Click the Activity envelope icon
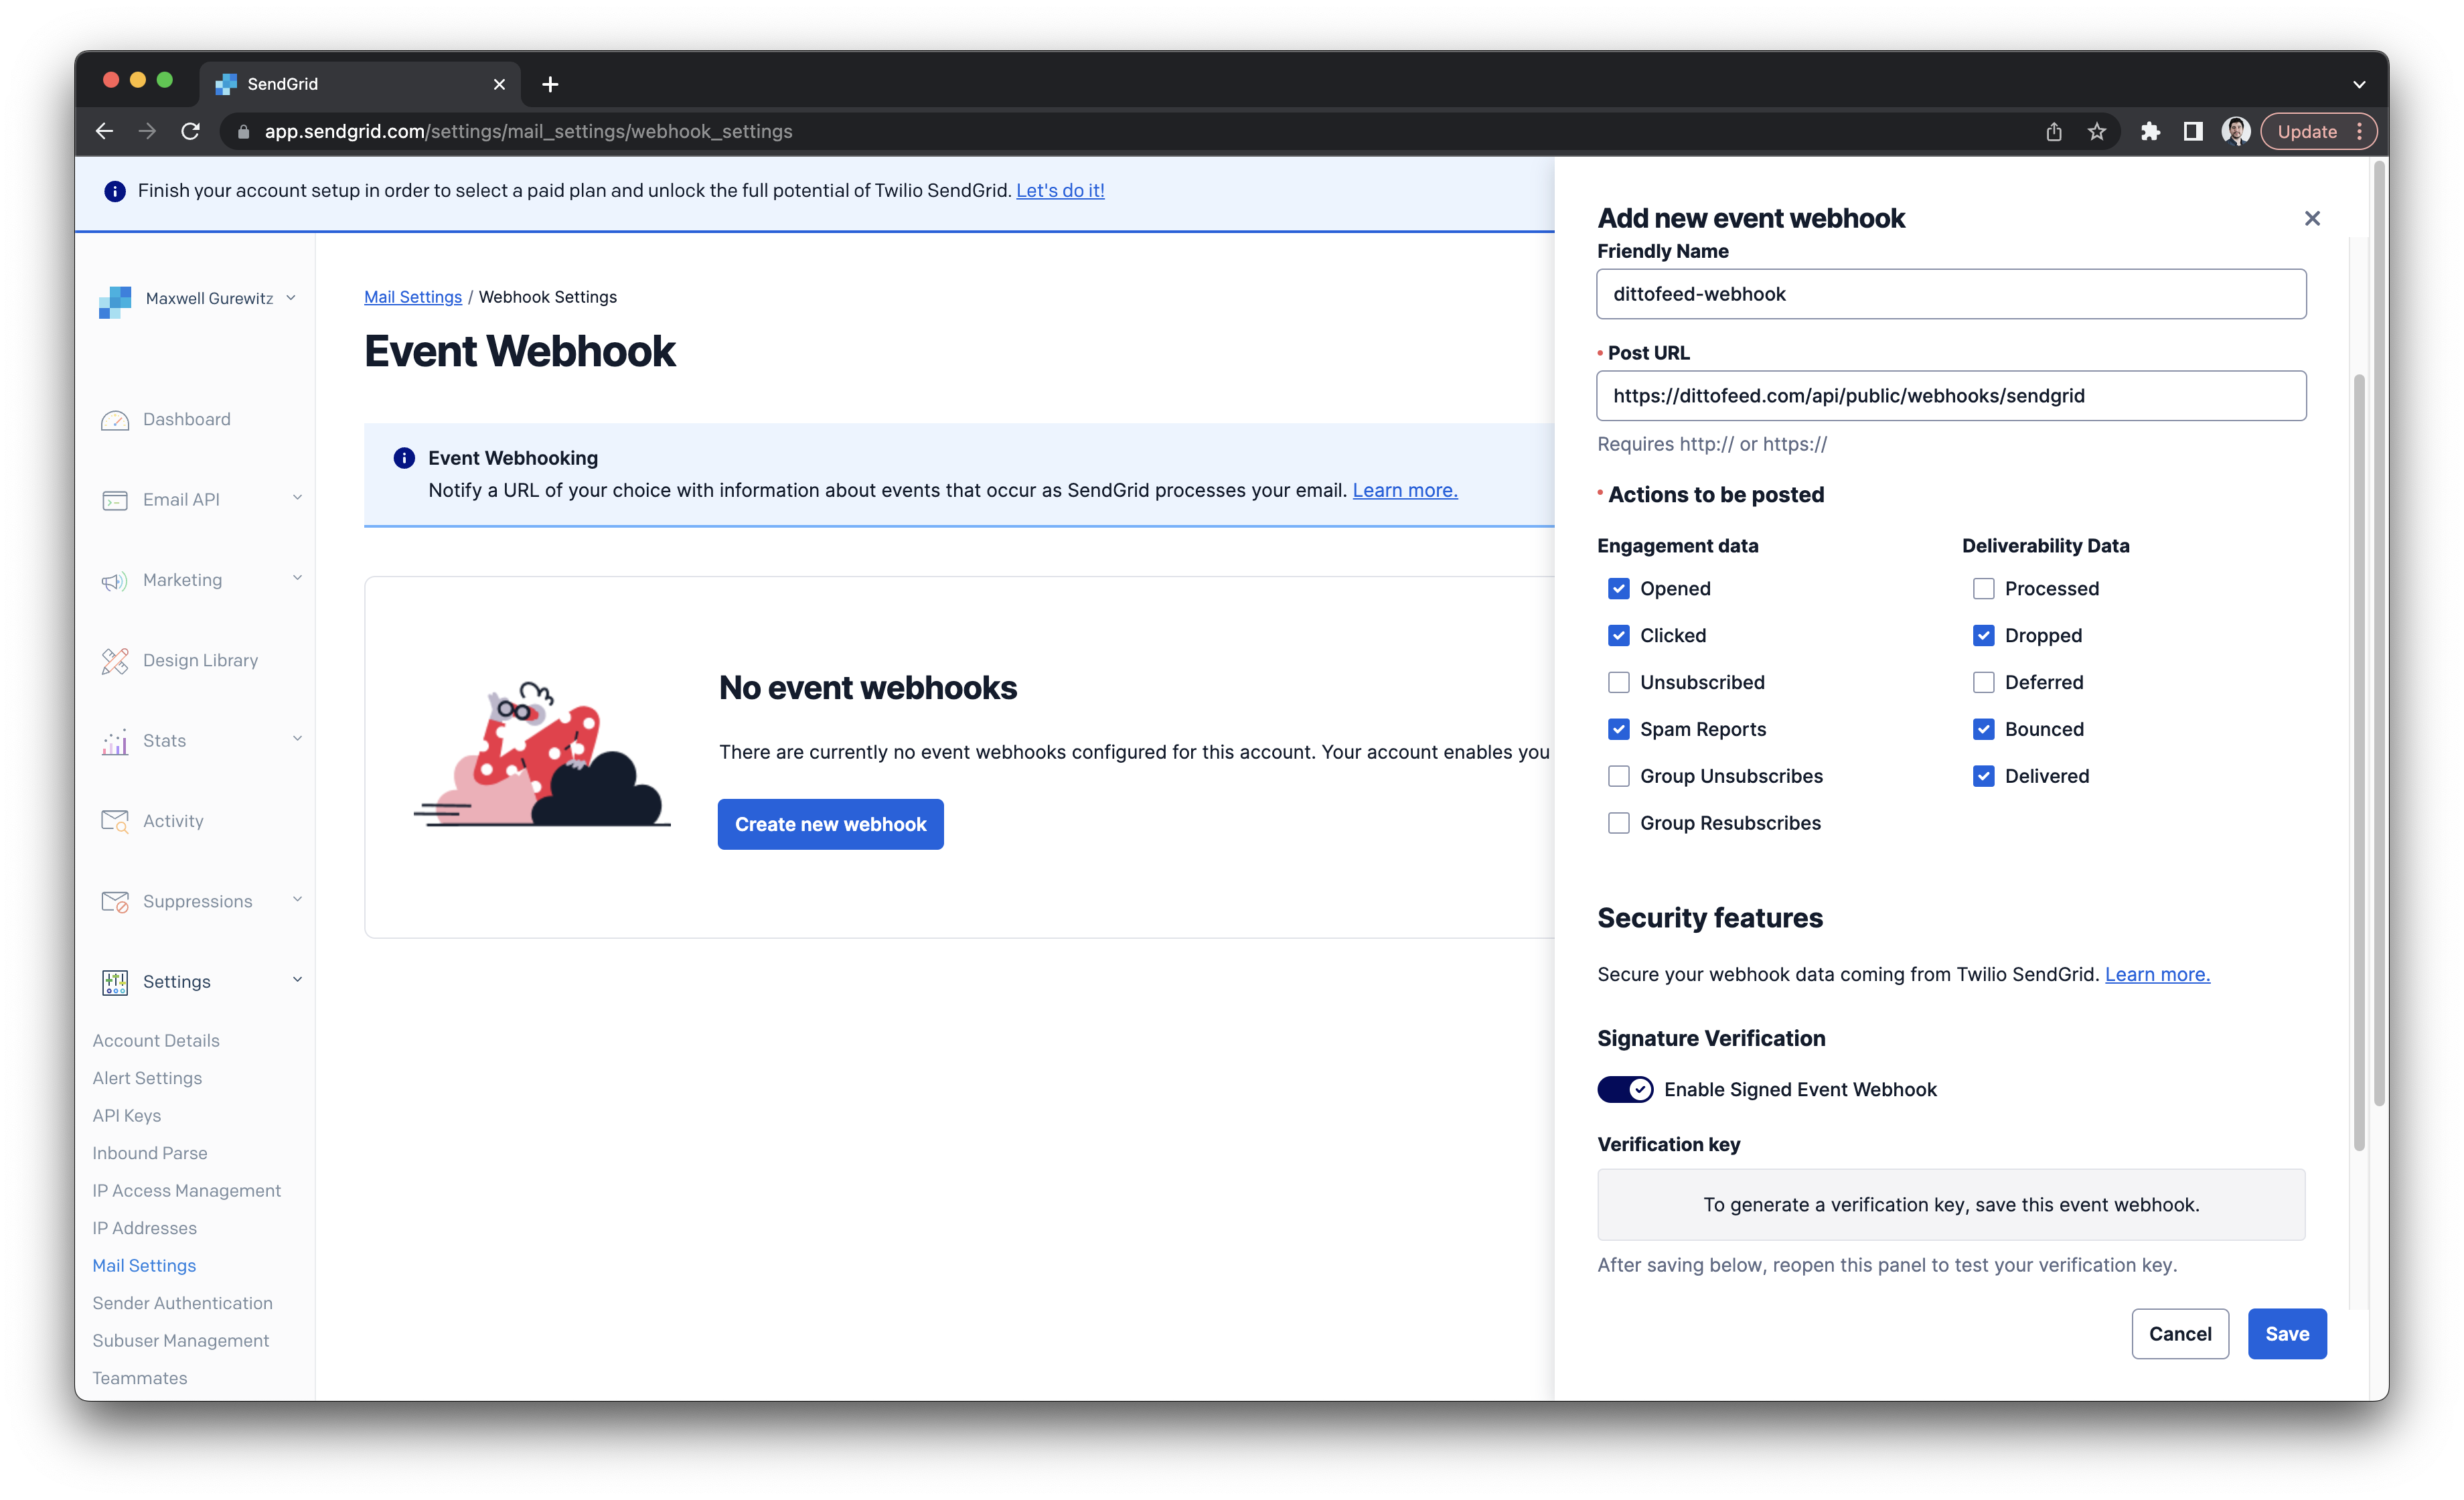This screenshot has width=2464, height=1500. pyautogui.click(x=115, y=822)
